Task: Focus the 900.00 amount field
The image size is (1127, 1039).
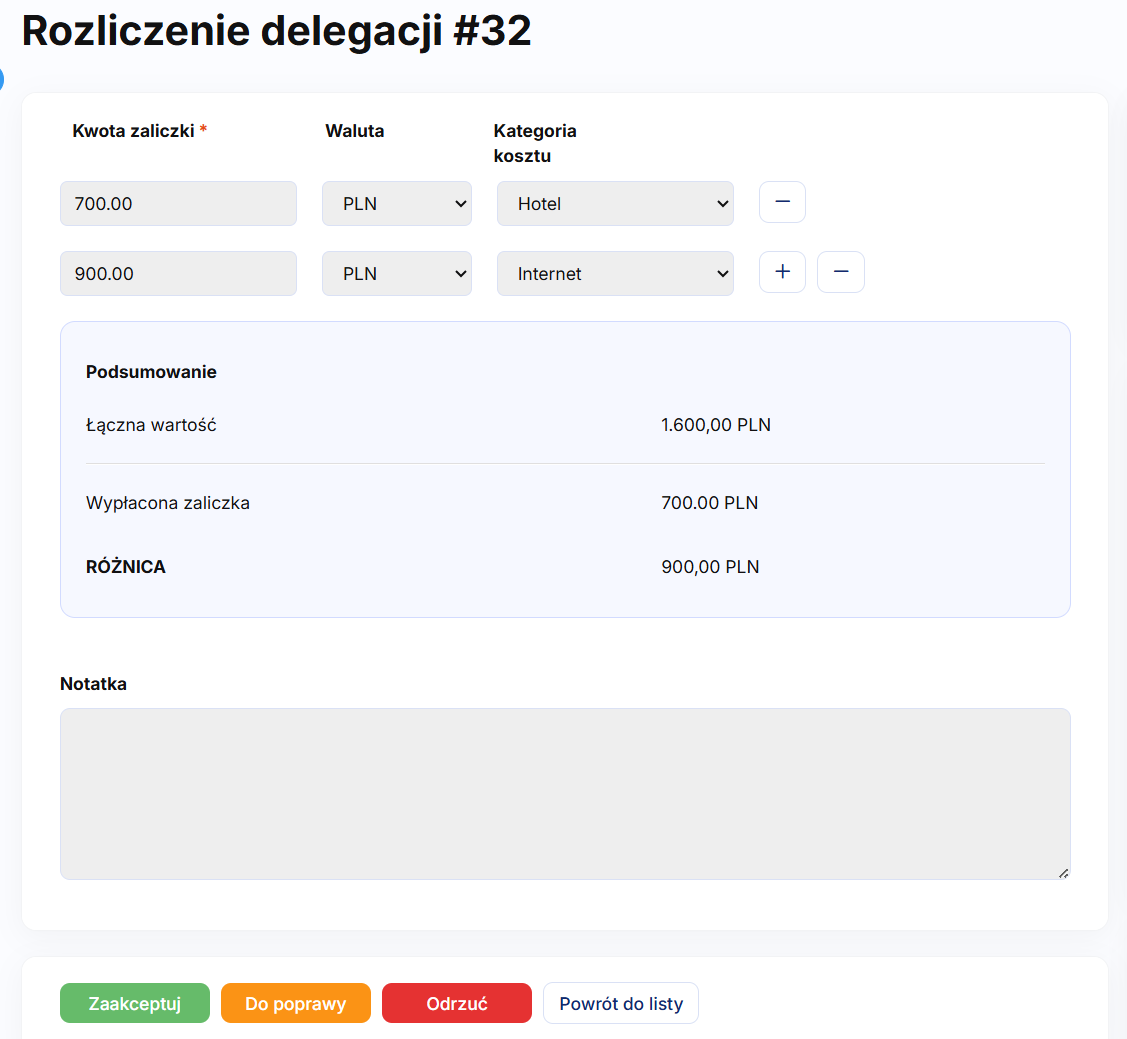Action: click(178, 274)
